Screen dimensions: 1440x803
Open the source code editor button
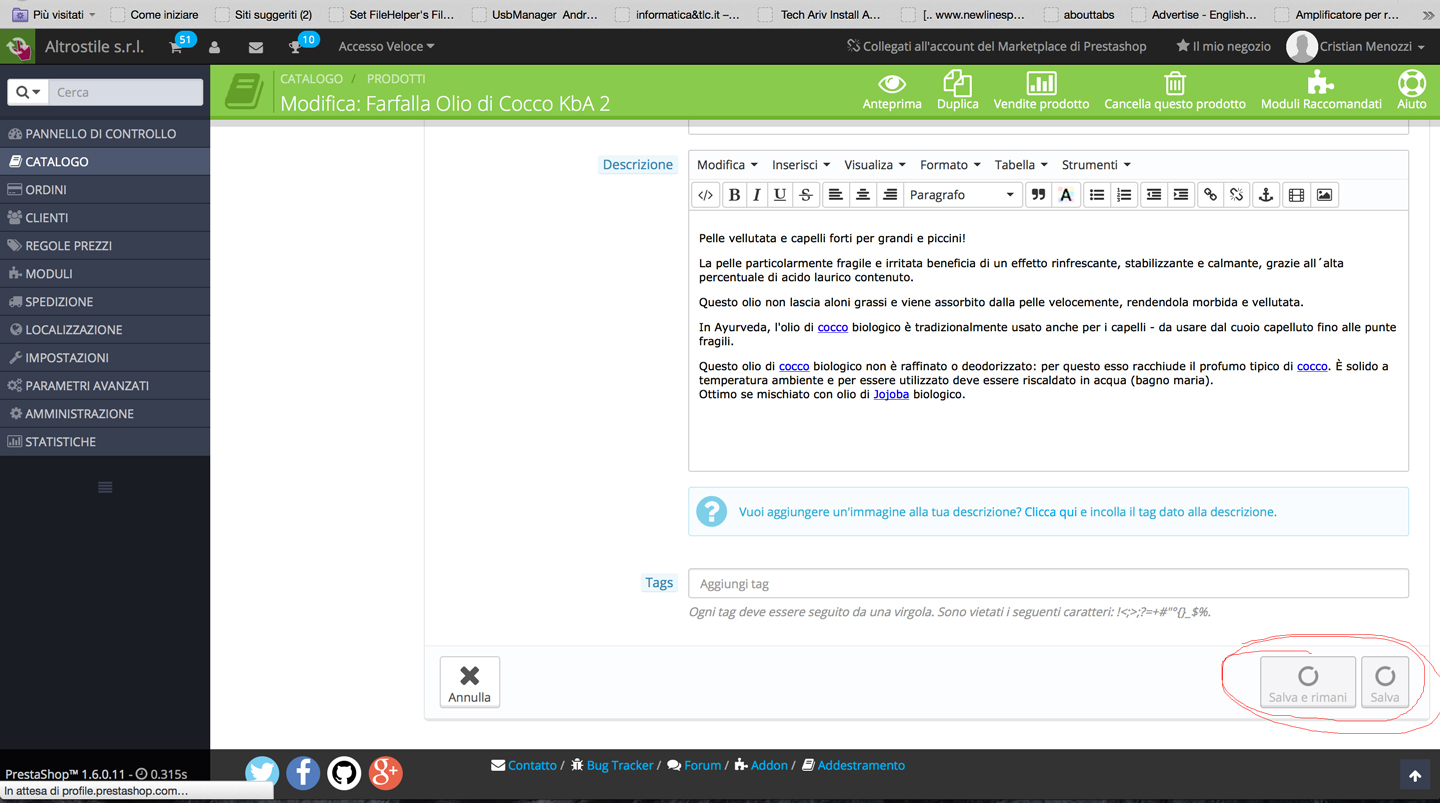tap(705, 195)
